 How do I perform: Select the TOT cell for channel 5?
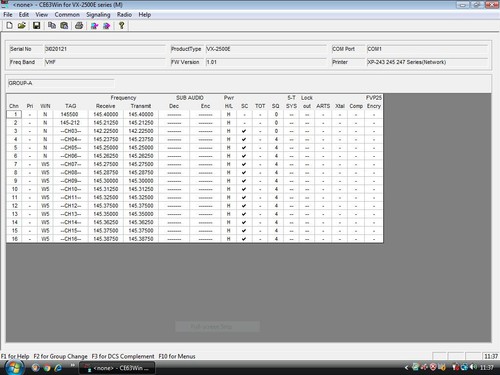(260, 148)
